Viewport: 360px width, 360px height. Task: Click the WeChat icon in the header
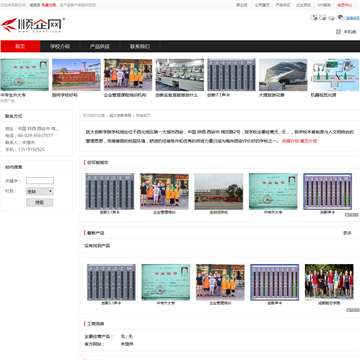pyautogui.click(x=341, y=17)
